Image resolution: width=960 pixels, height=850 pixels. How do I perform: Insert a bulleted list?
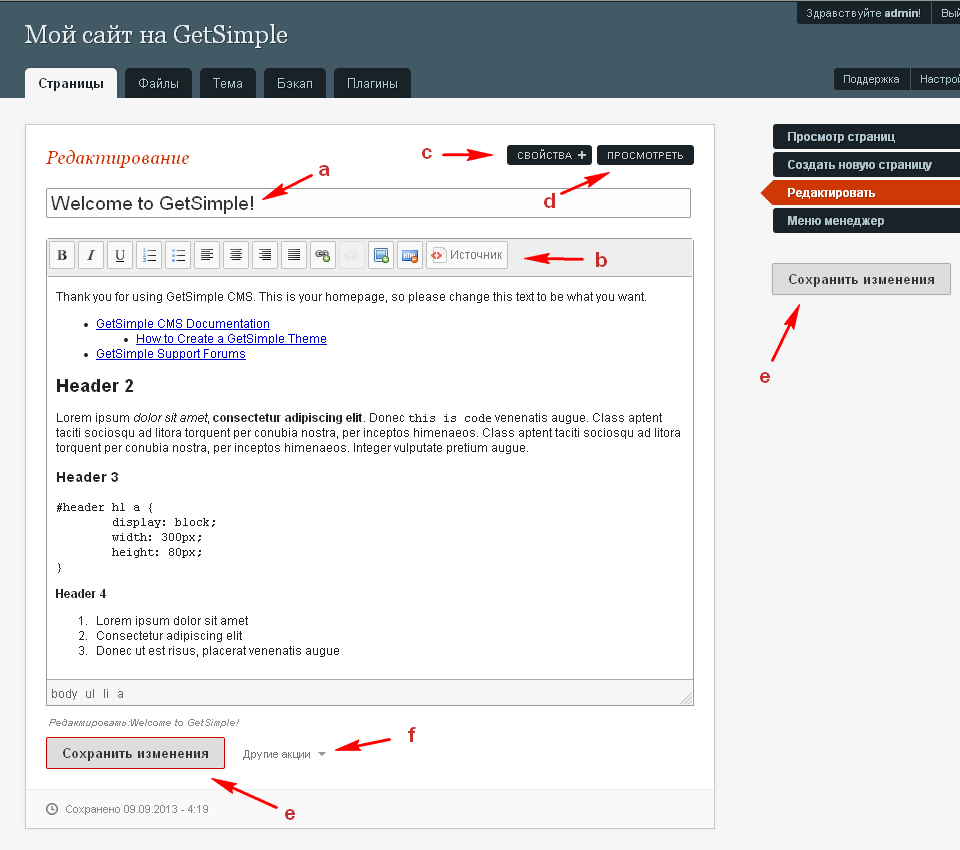coord(178,256)
